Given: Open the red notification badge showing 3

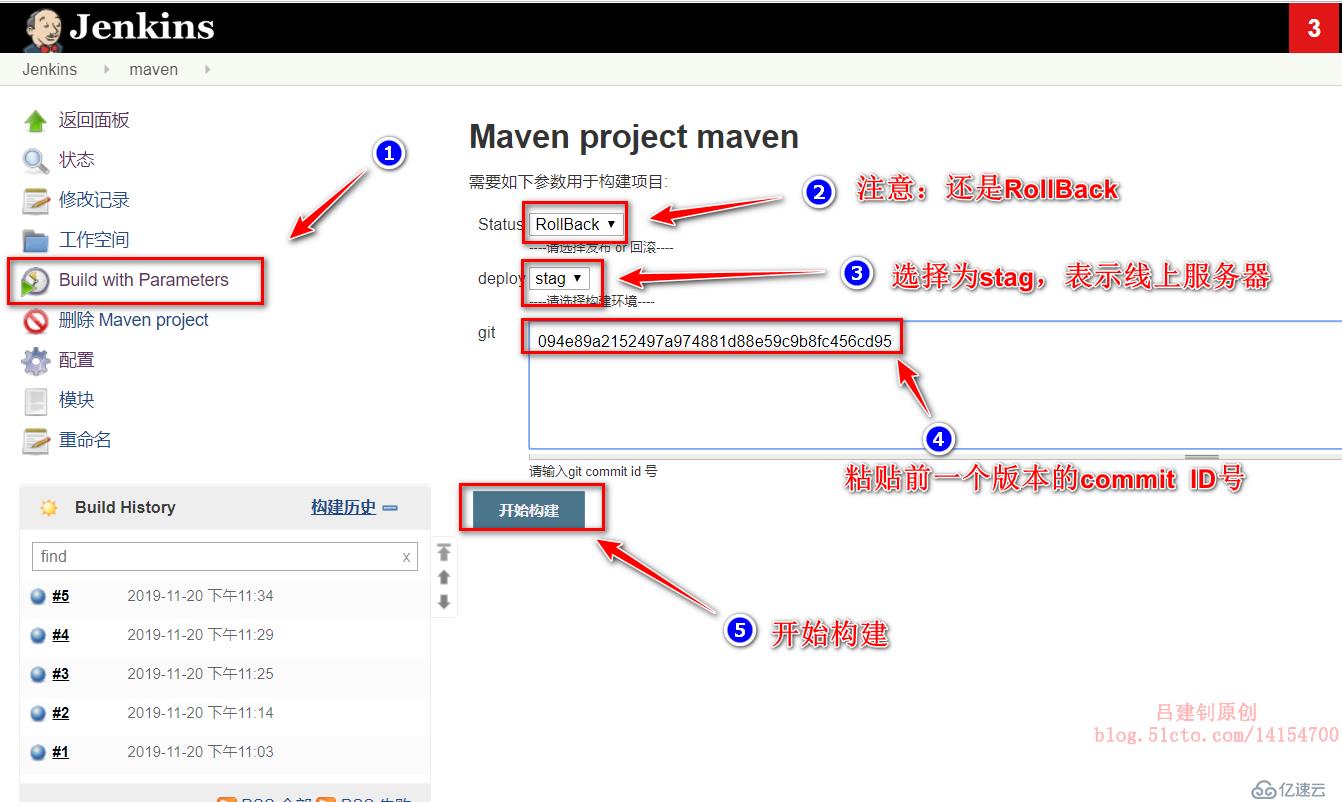Looking at the screenshot, I should point(1315,29).
